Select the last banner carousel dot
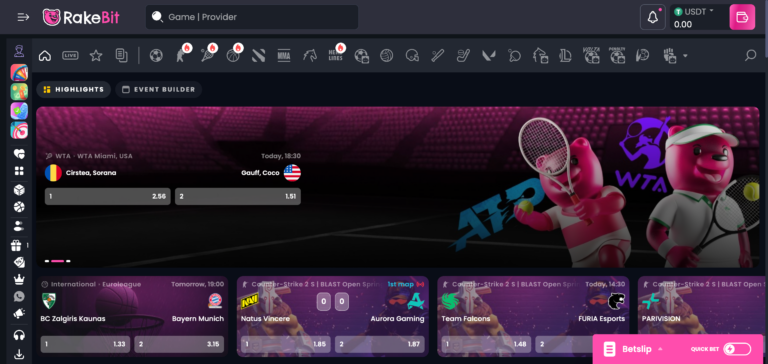The height and width of the screenshot is (364, 768). pos(68,261)
